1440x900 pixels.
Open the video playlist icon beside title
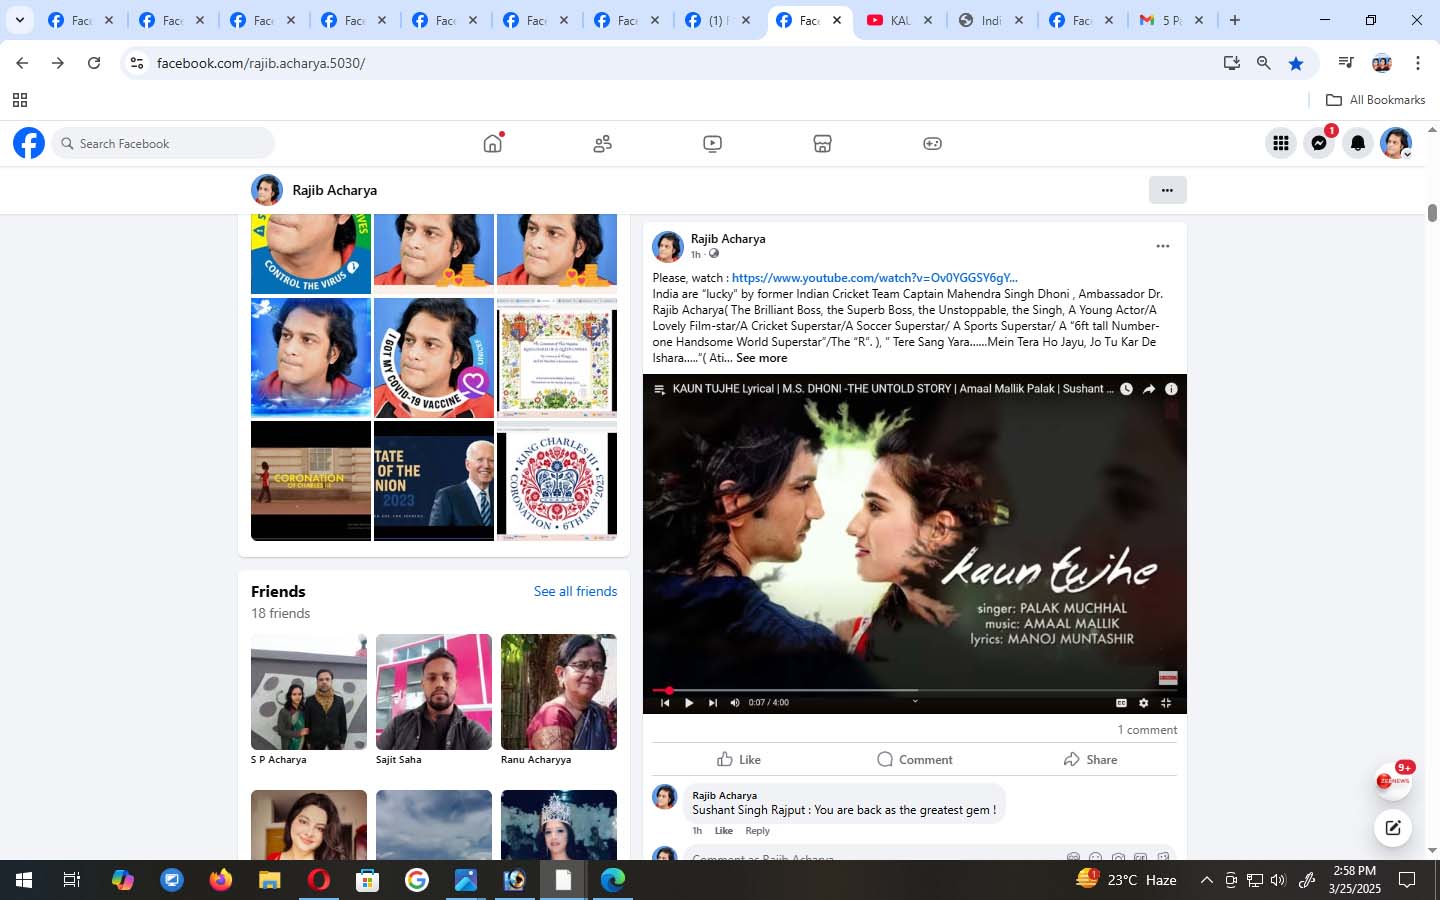click(x=659, y=389)
